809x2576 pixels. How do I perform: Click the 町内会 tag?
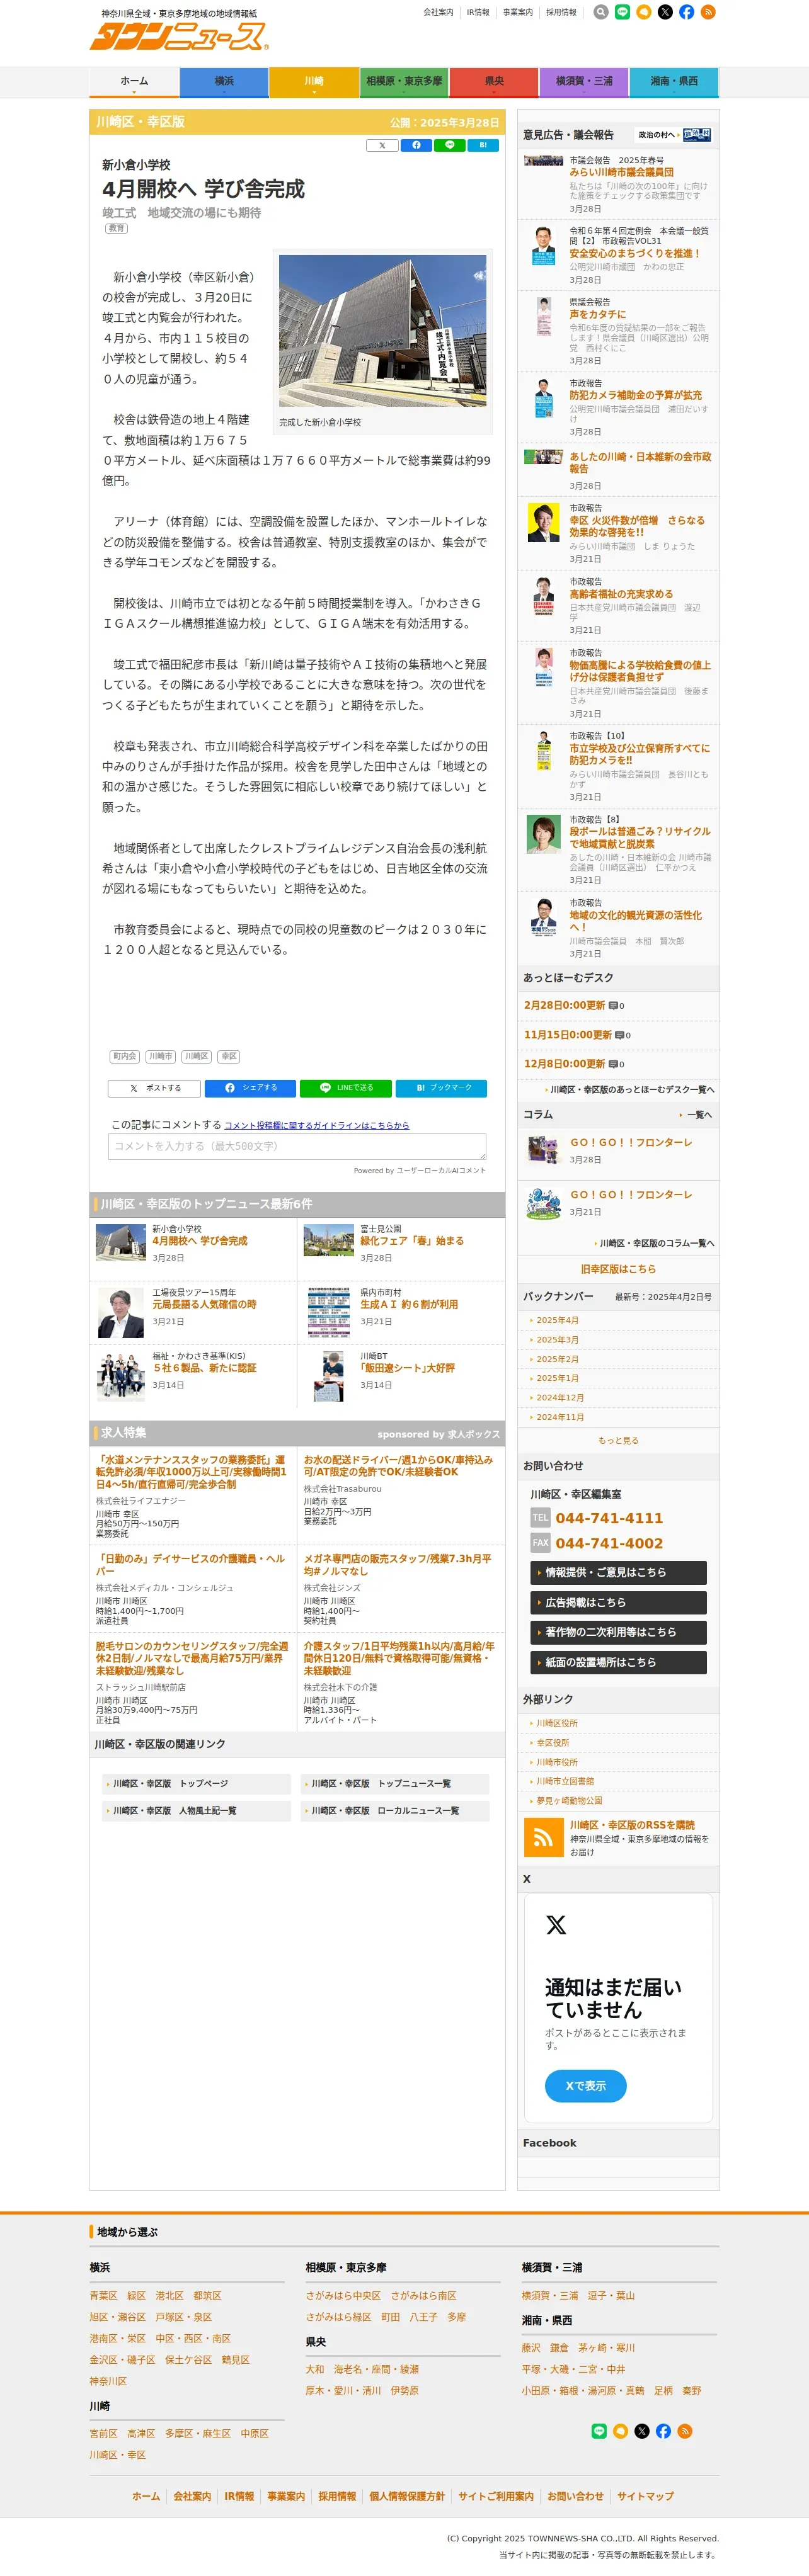click(x=124, y=1056)
